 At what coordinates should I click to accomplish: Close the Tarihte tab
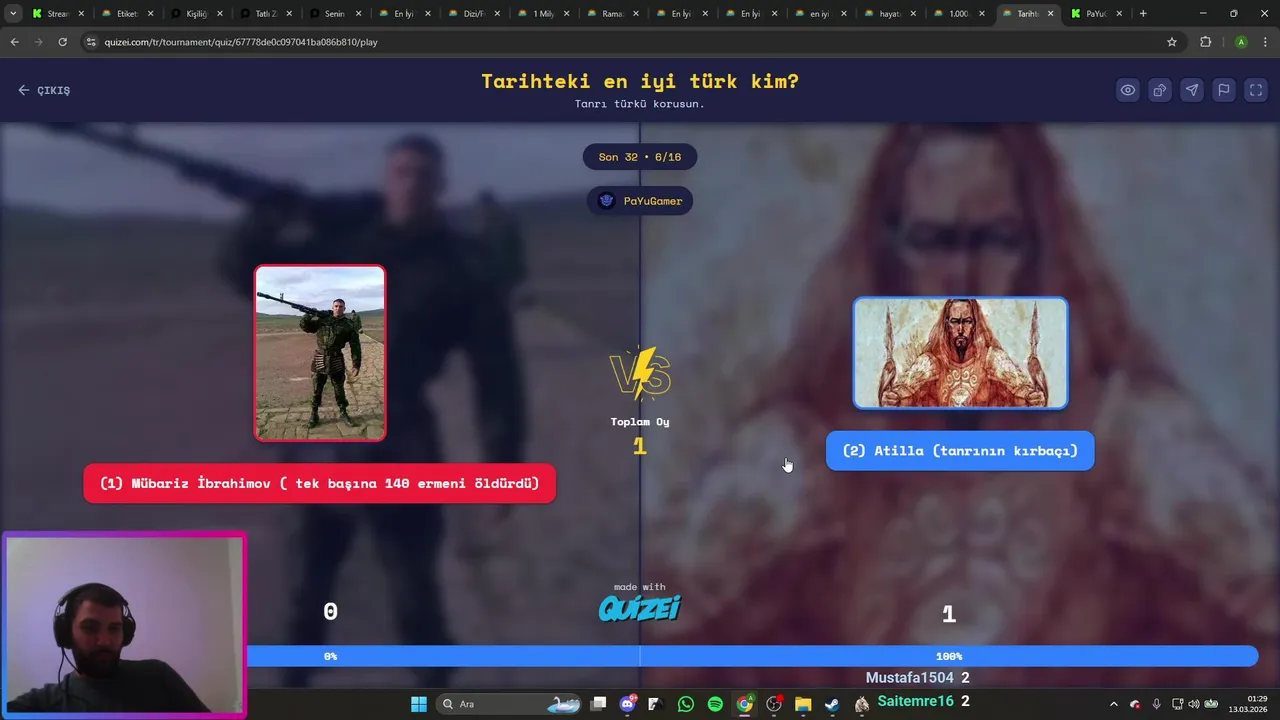[1051, 14]
